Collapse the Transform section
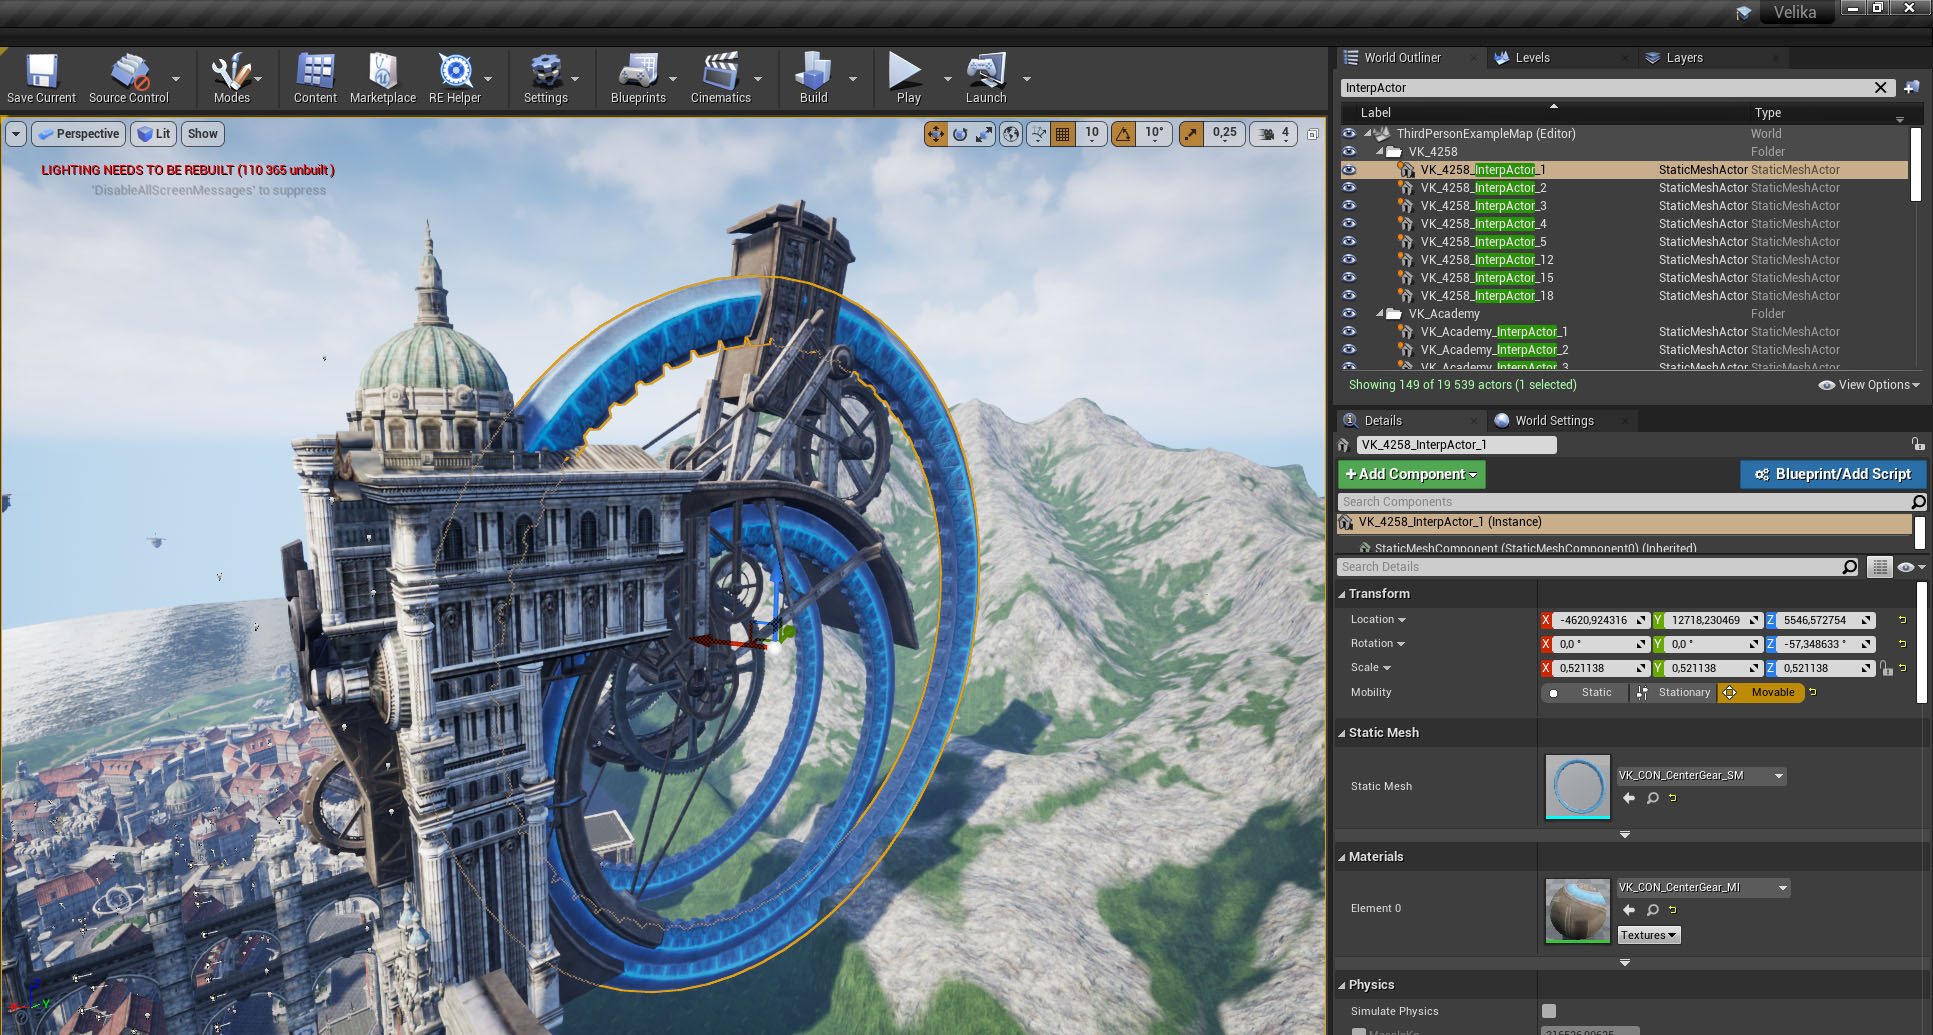This screenshot has height=1035, width=1933. point(1342,594)
